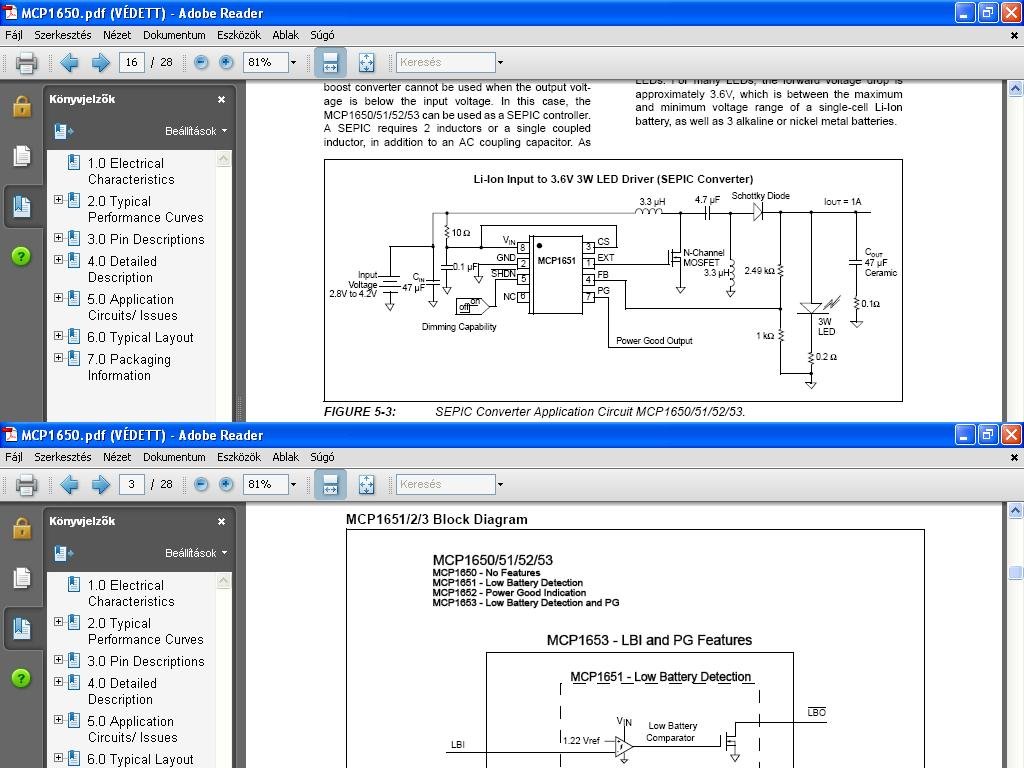Screen dimensions: 1024x768
Task: Expand 7.0 Packaging Information in top panel
Action: tap(58, 358)
